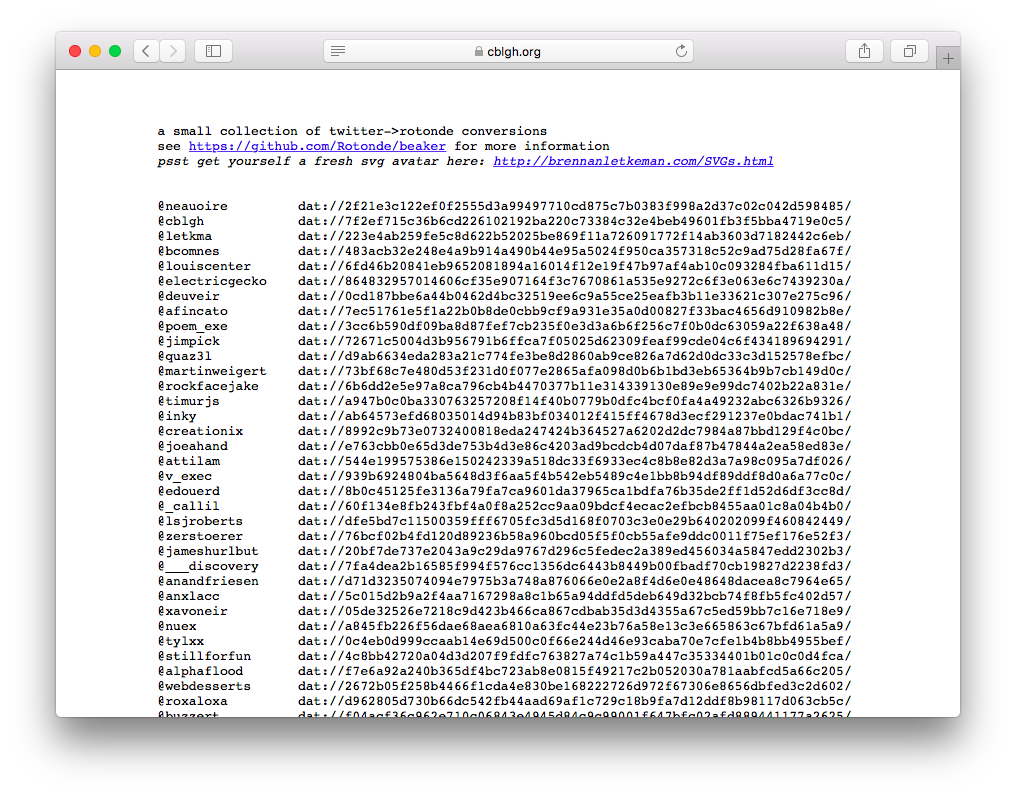Click the @deuveir handle
The image size is (1016, 797).
[189, 296]
